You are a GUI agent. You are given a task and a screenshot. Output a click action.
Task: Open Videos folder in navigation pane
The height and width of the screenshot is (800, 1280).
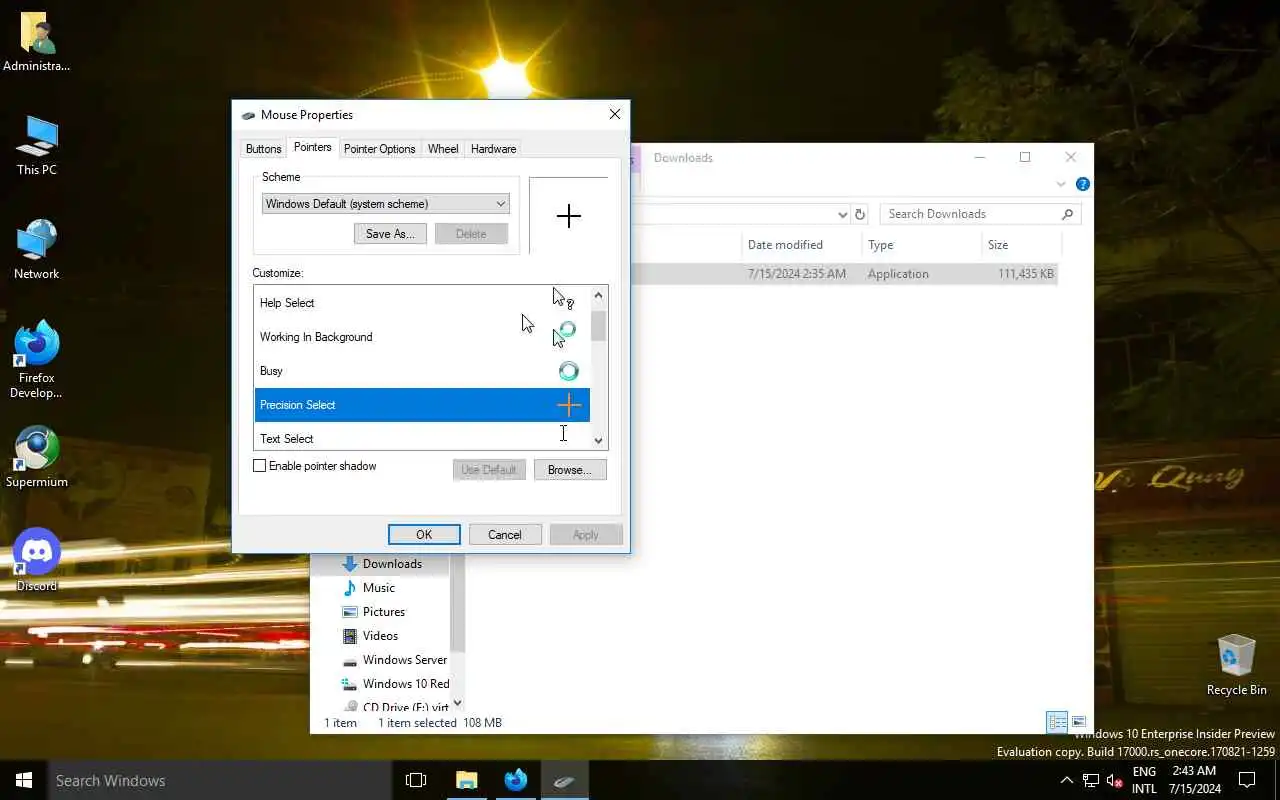380,636
